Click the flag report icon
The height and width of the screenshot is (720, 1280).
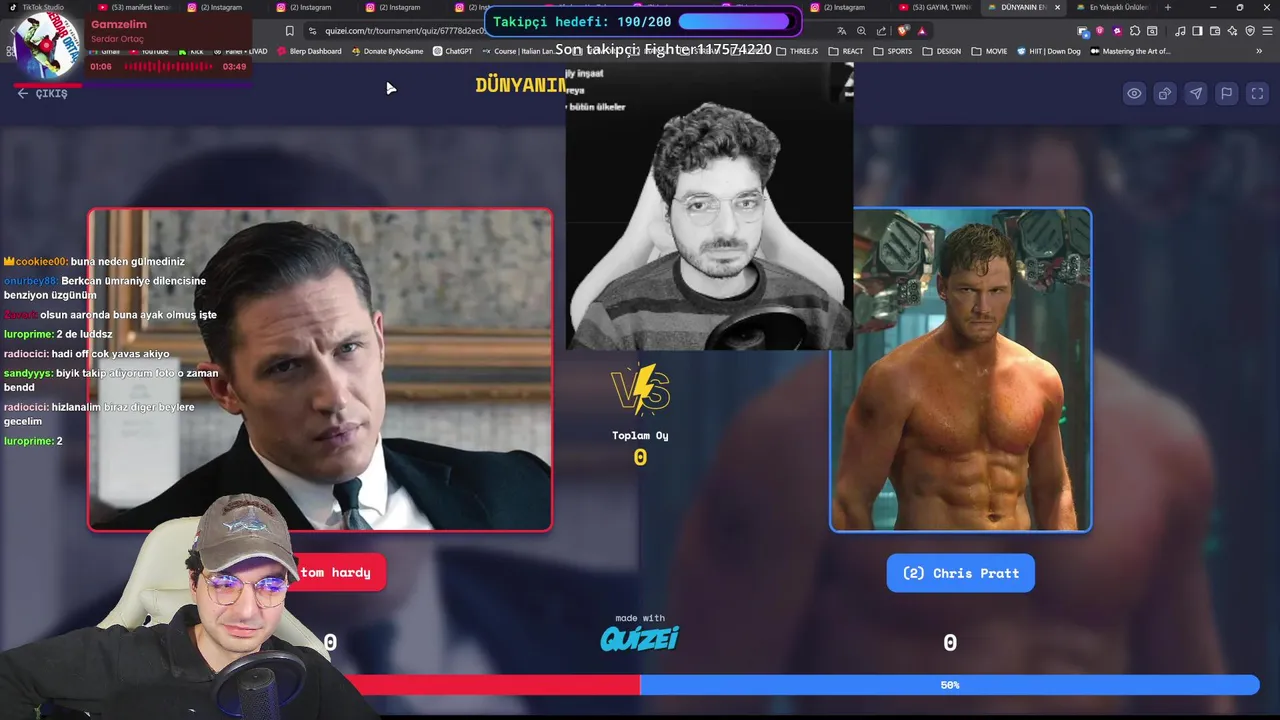(x=1227, y=93)
